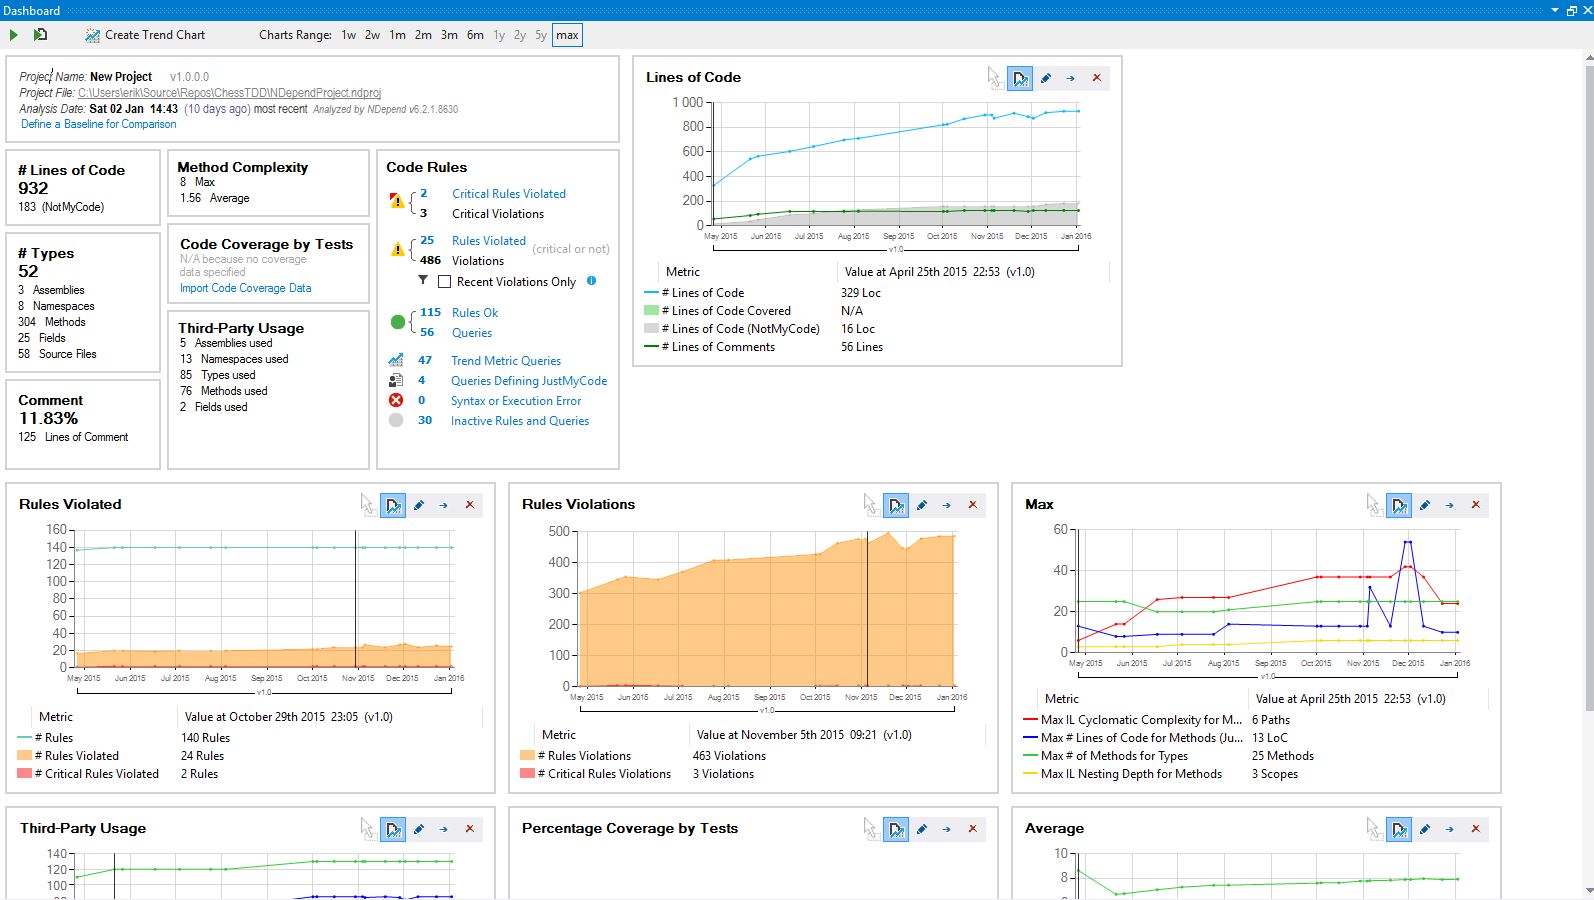Toggle chart-data display icon on Lines of Code chart
1594x900 pixels.
(x=1020, y=78)
